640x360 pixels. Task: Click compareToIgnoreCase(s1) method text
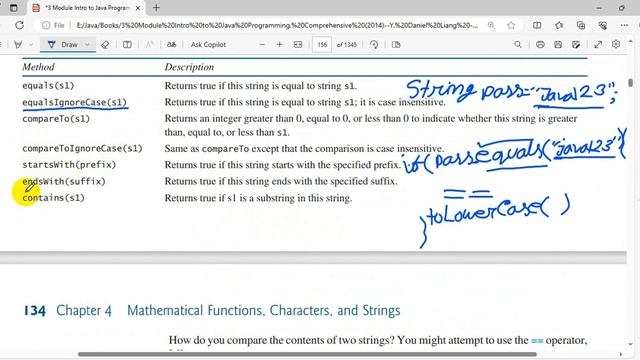click(x=82, y=148)
